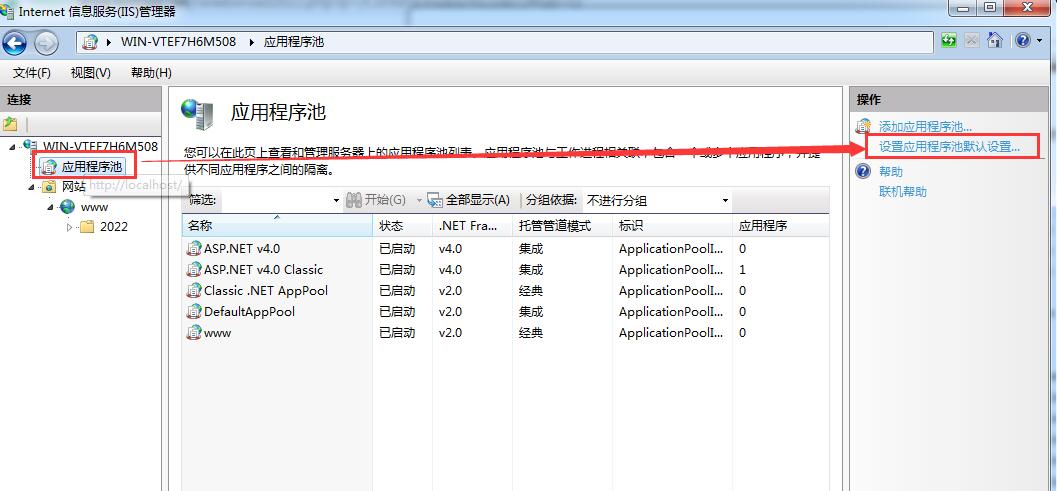Click the ASP.NET v4.0 Classic pool icon
1057x491 pixels.
[194, 270]
